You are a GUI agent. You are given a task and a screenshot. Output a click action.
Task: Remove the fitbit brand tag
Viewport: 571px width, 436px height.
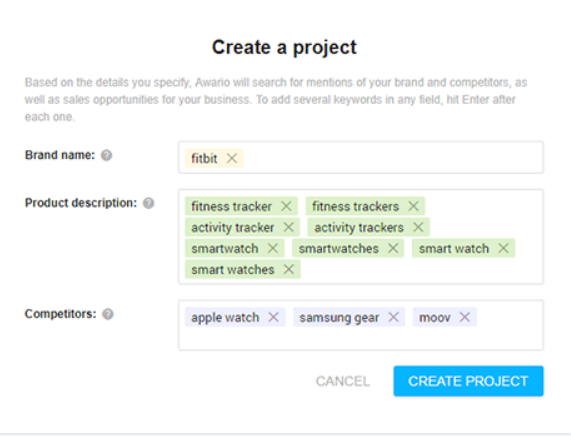pyautogui.click(x=232, y=158)
